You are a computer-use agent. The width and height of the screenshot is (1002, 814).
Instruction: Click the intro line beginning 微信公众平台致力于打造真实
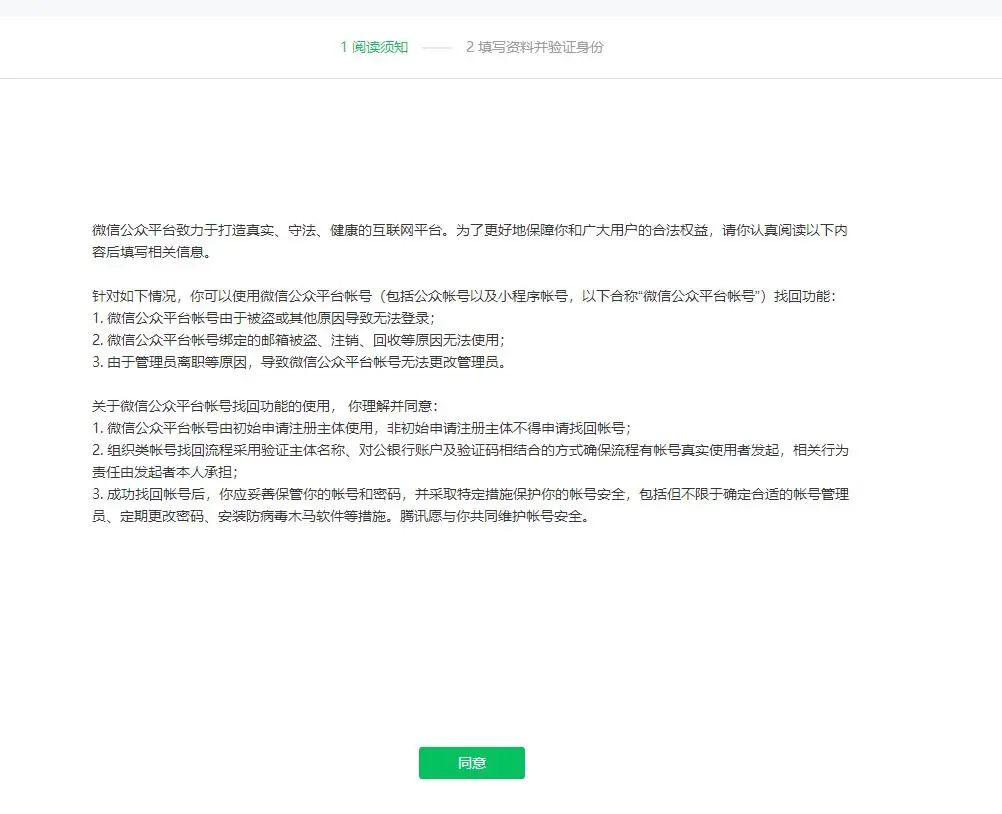(470, 231)
